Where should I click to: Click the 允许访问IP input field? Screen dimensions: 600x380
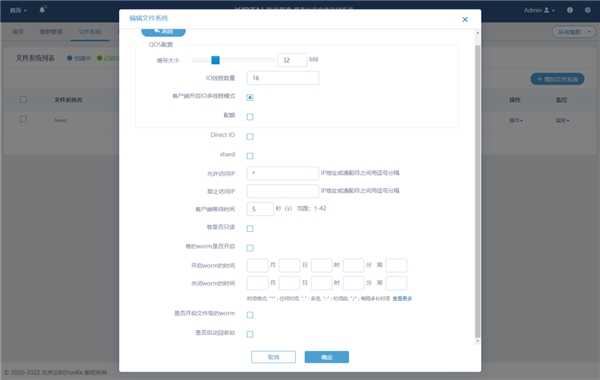[283, 173]
